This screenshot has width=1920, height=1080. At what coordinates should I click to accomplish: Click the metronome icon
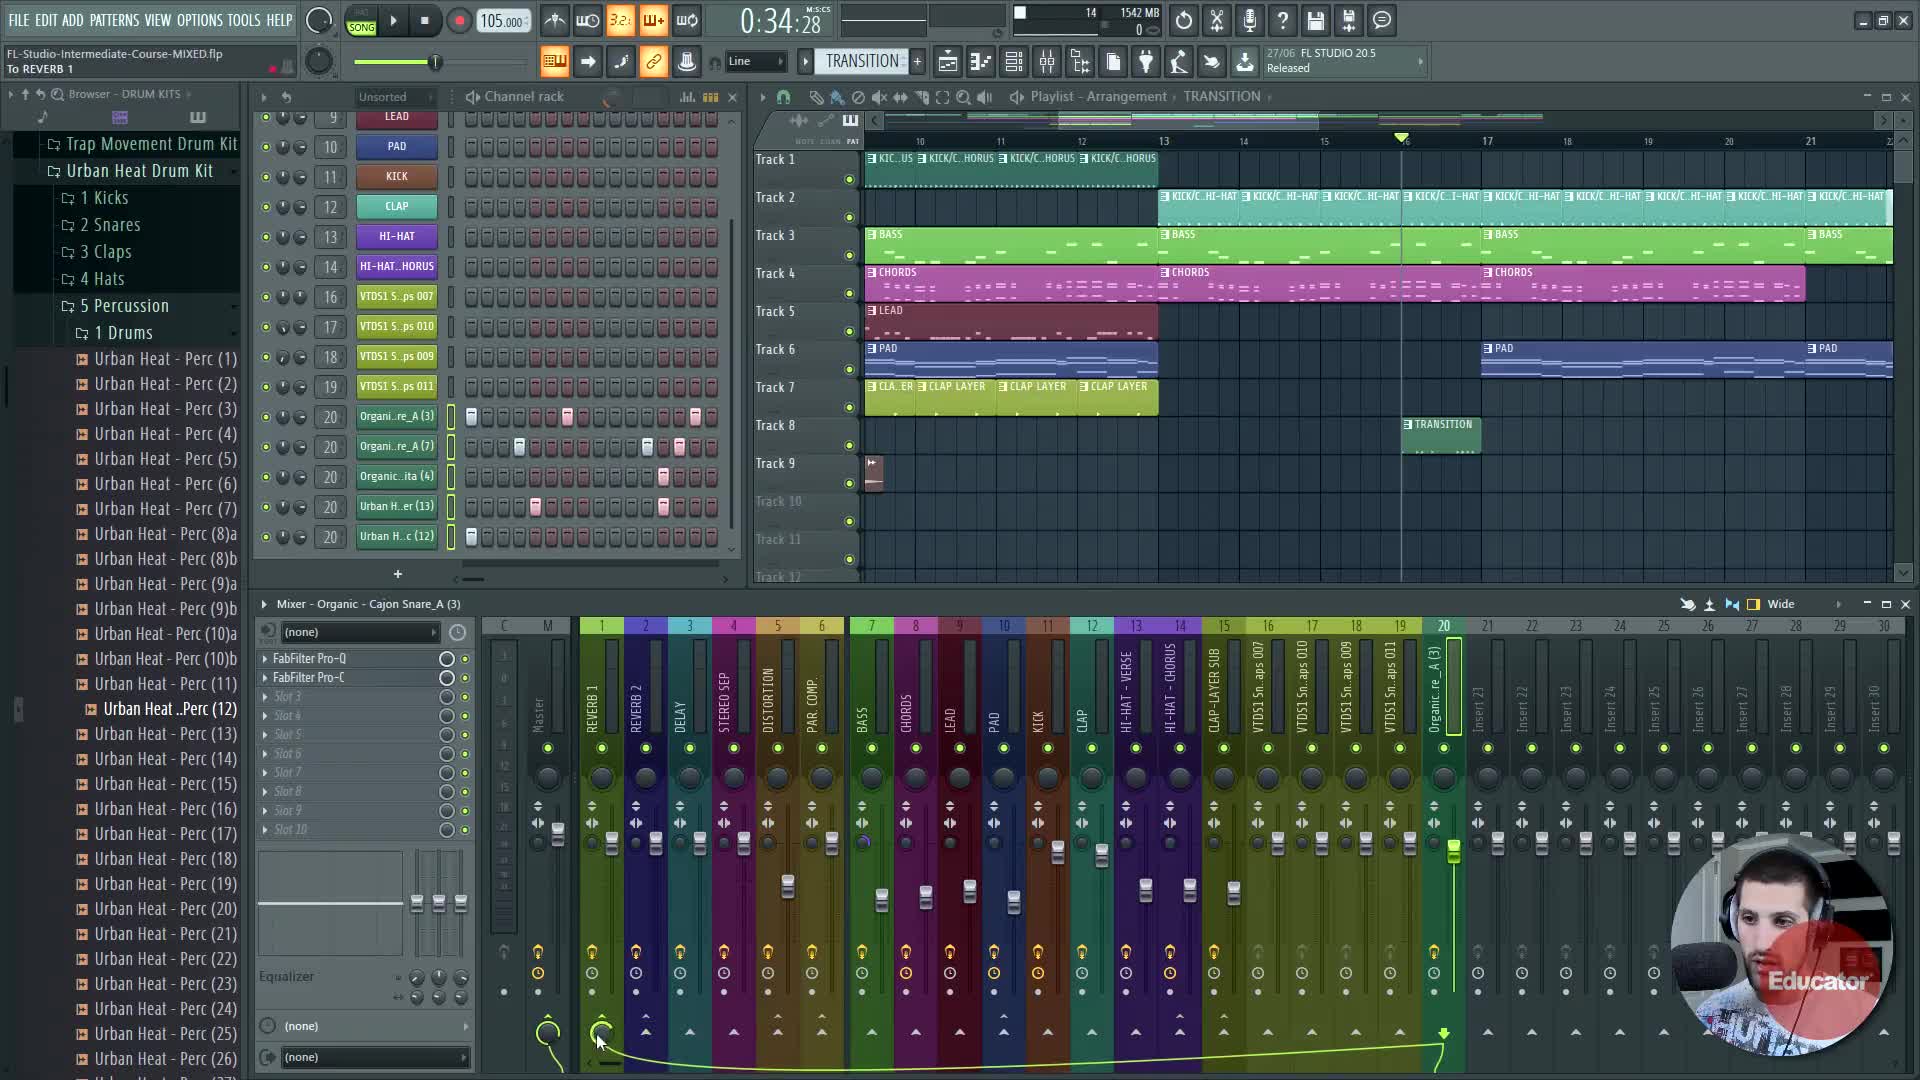(555, 20)
